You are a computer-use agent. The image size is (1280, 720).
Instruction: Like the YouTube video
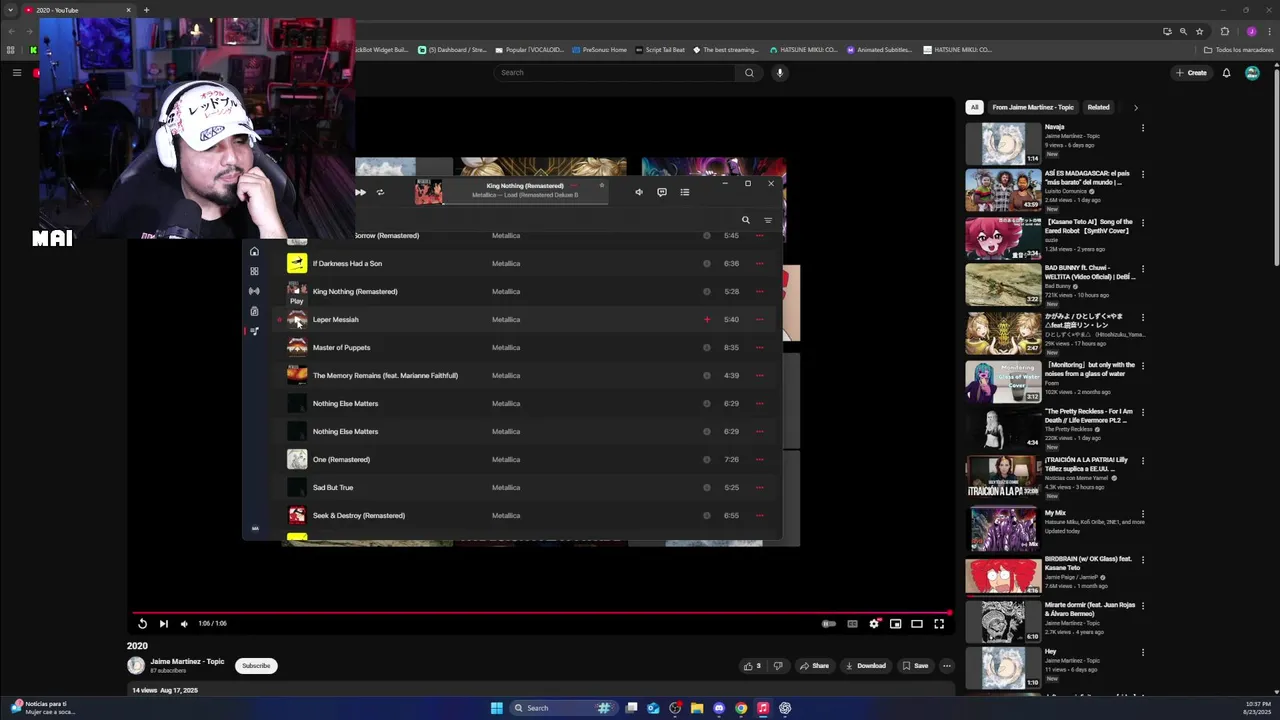point(752,665)
